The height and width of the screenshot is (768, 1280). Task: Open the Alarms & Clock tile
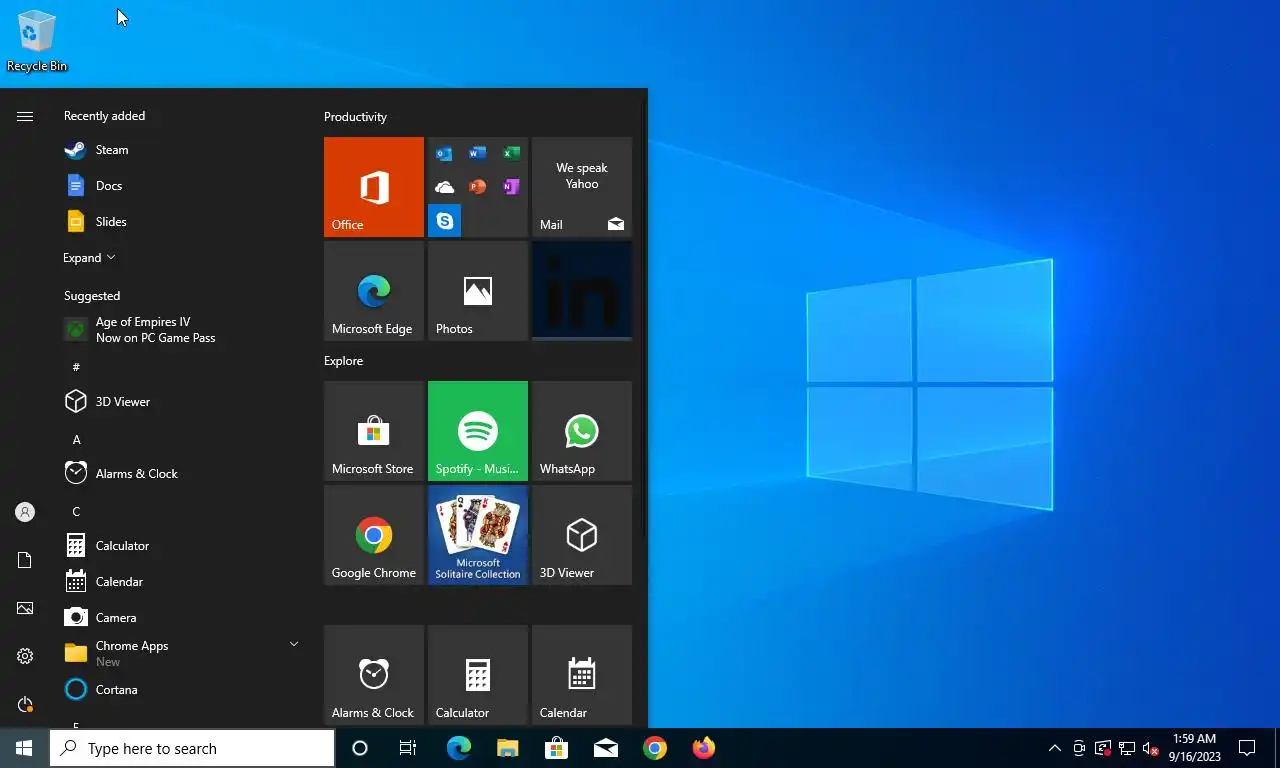coord(374,675)
